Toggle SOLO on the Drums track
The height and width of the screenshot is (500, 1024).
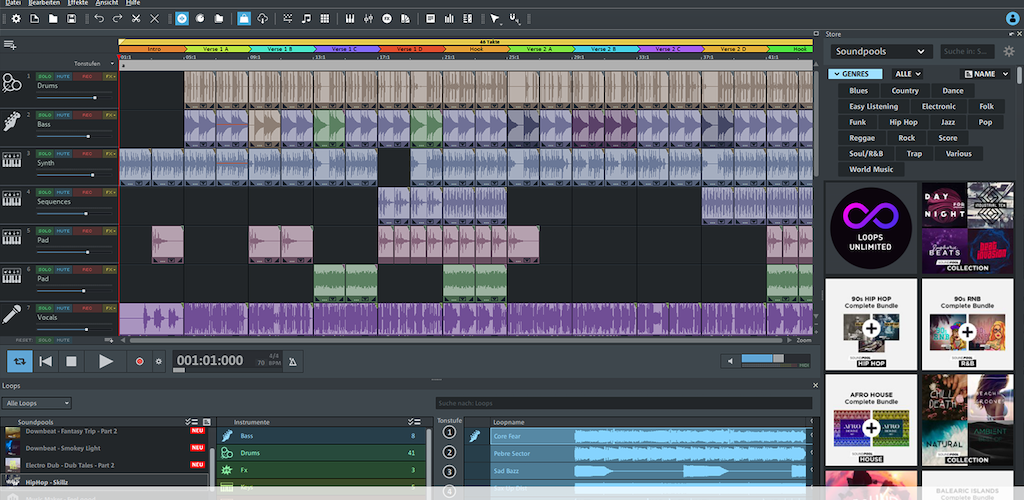click(x=45, y=76)
